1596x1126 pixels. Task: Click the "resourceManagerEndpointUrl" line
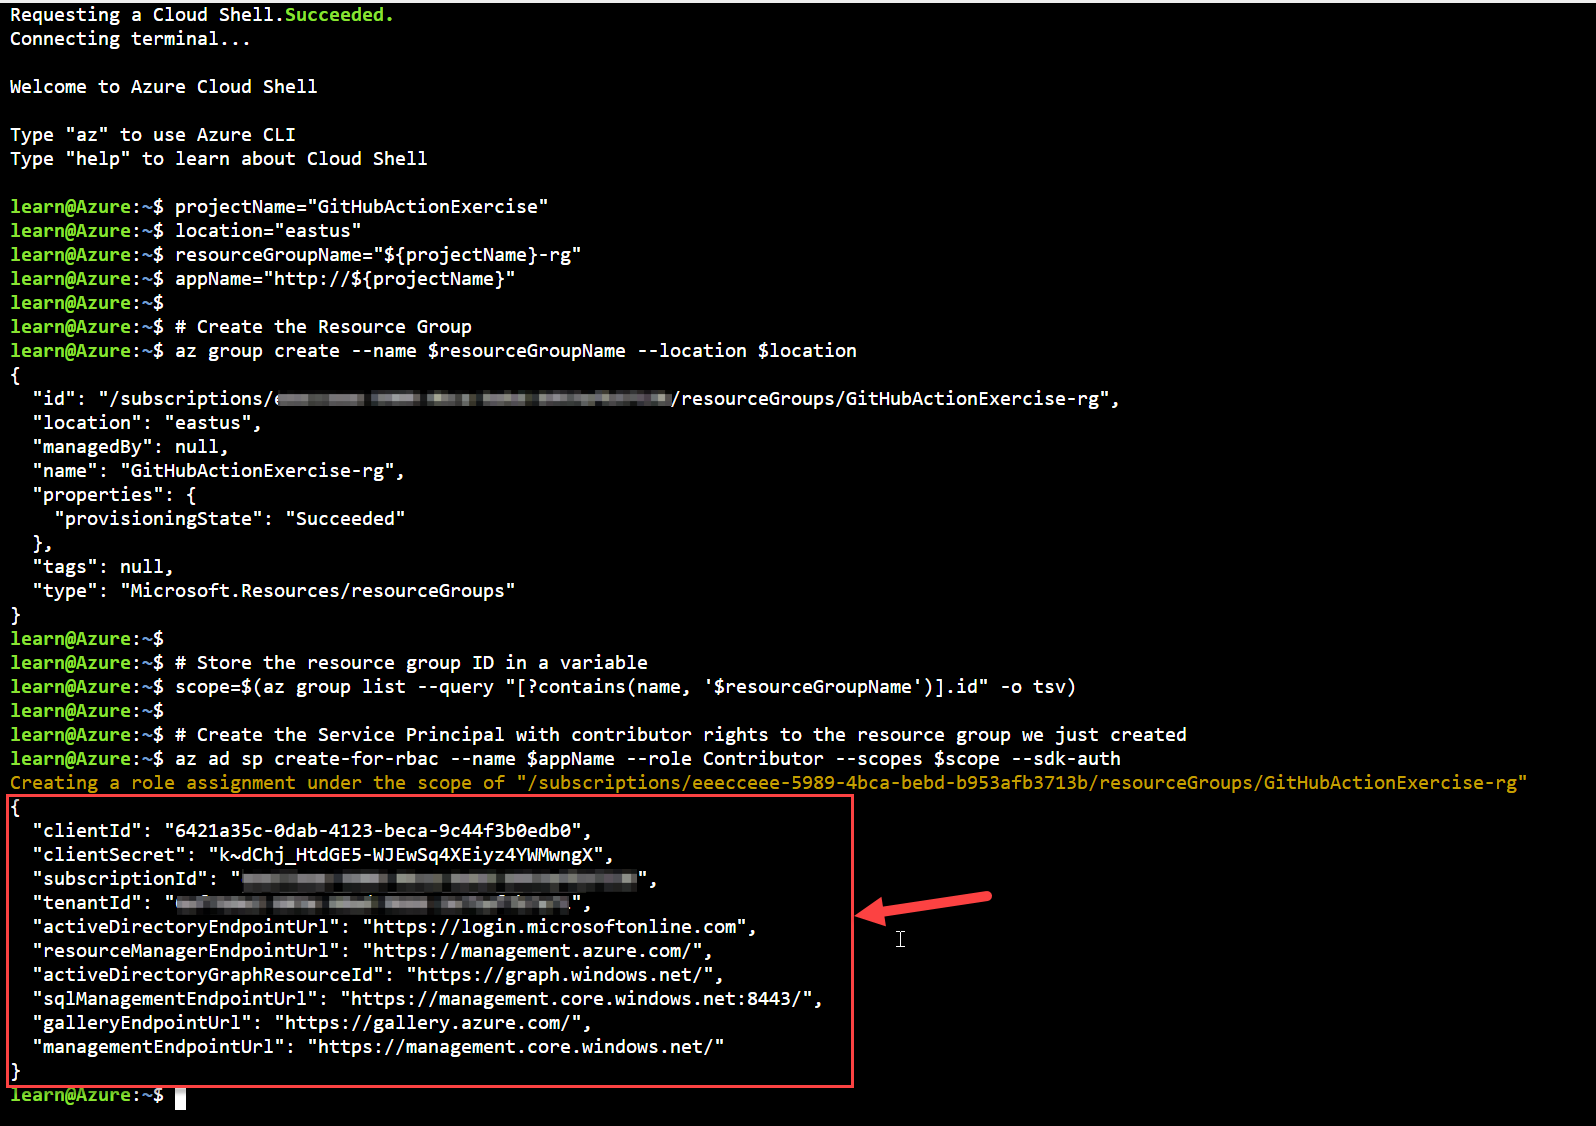tap(372, 951)
